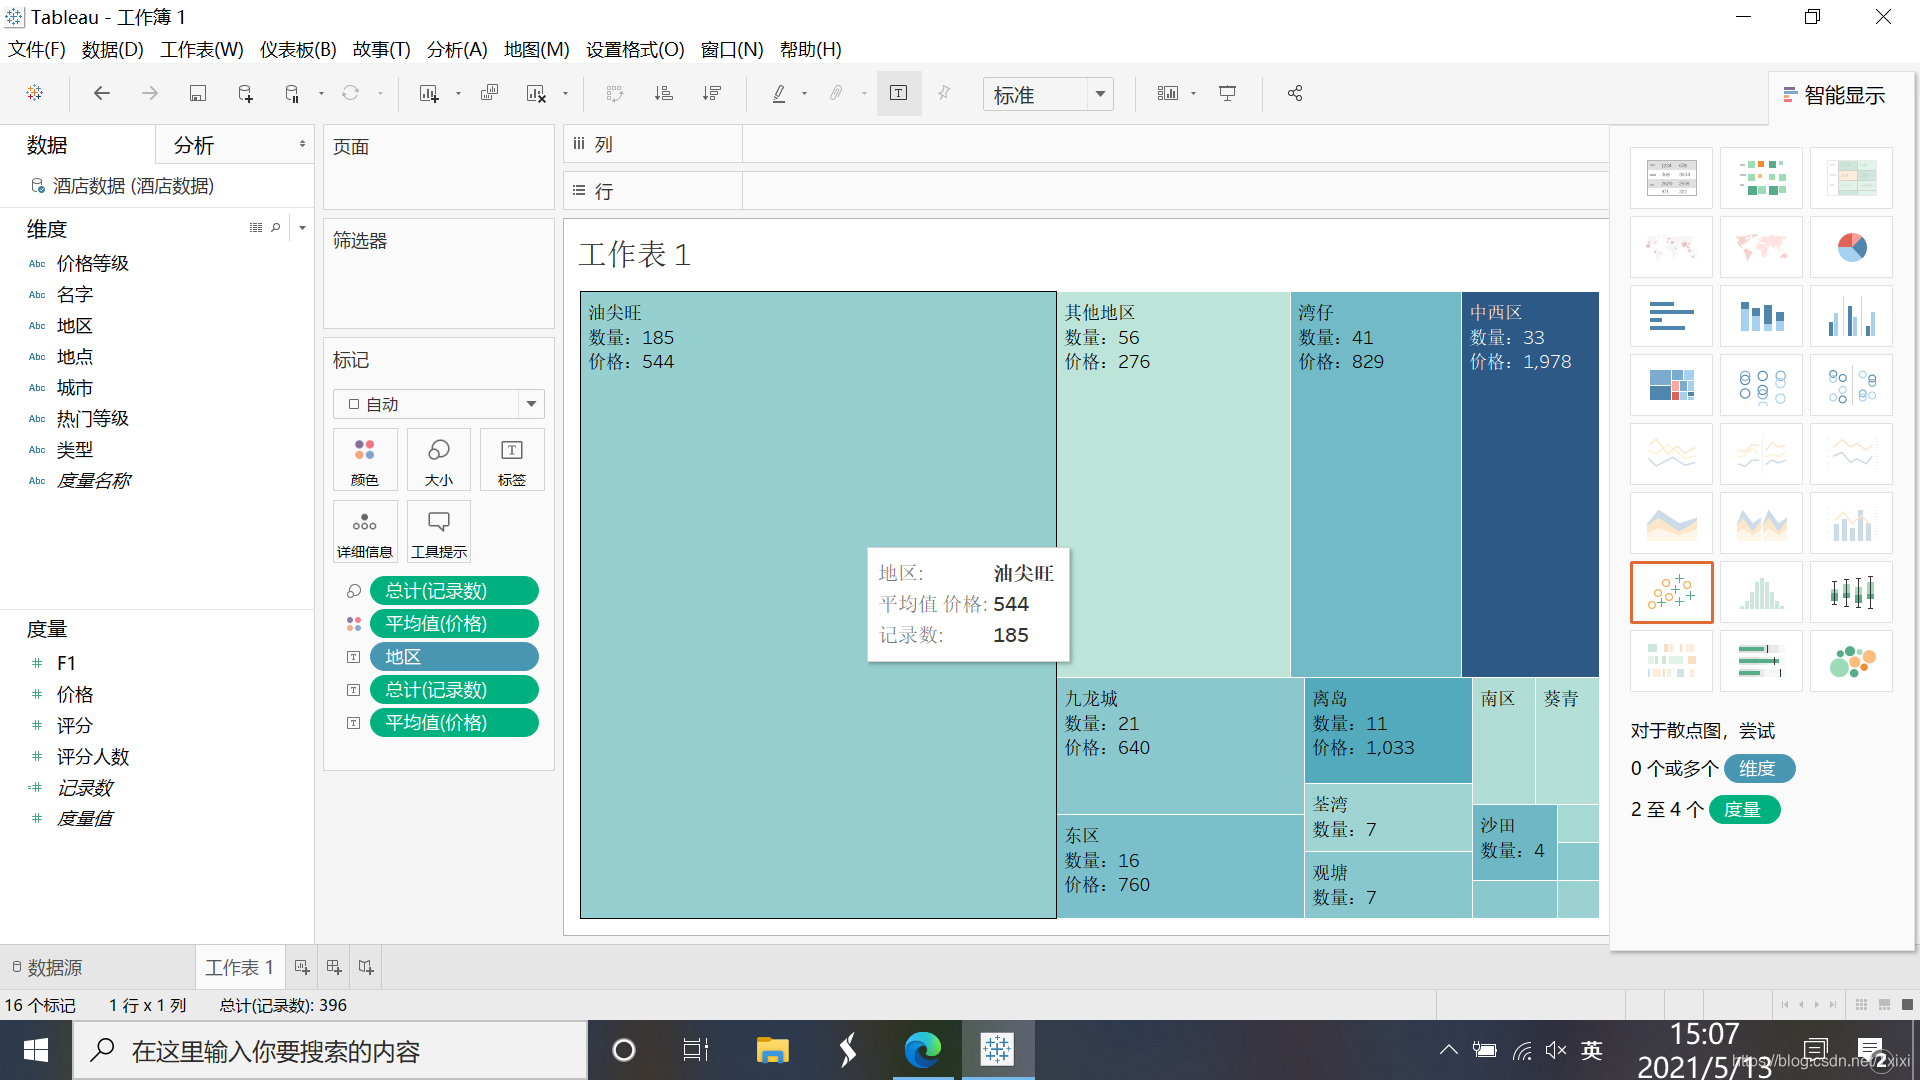Click the undo back arrow
1920x1080 pixels.
coord(101,93)
